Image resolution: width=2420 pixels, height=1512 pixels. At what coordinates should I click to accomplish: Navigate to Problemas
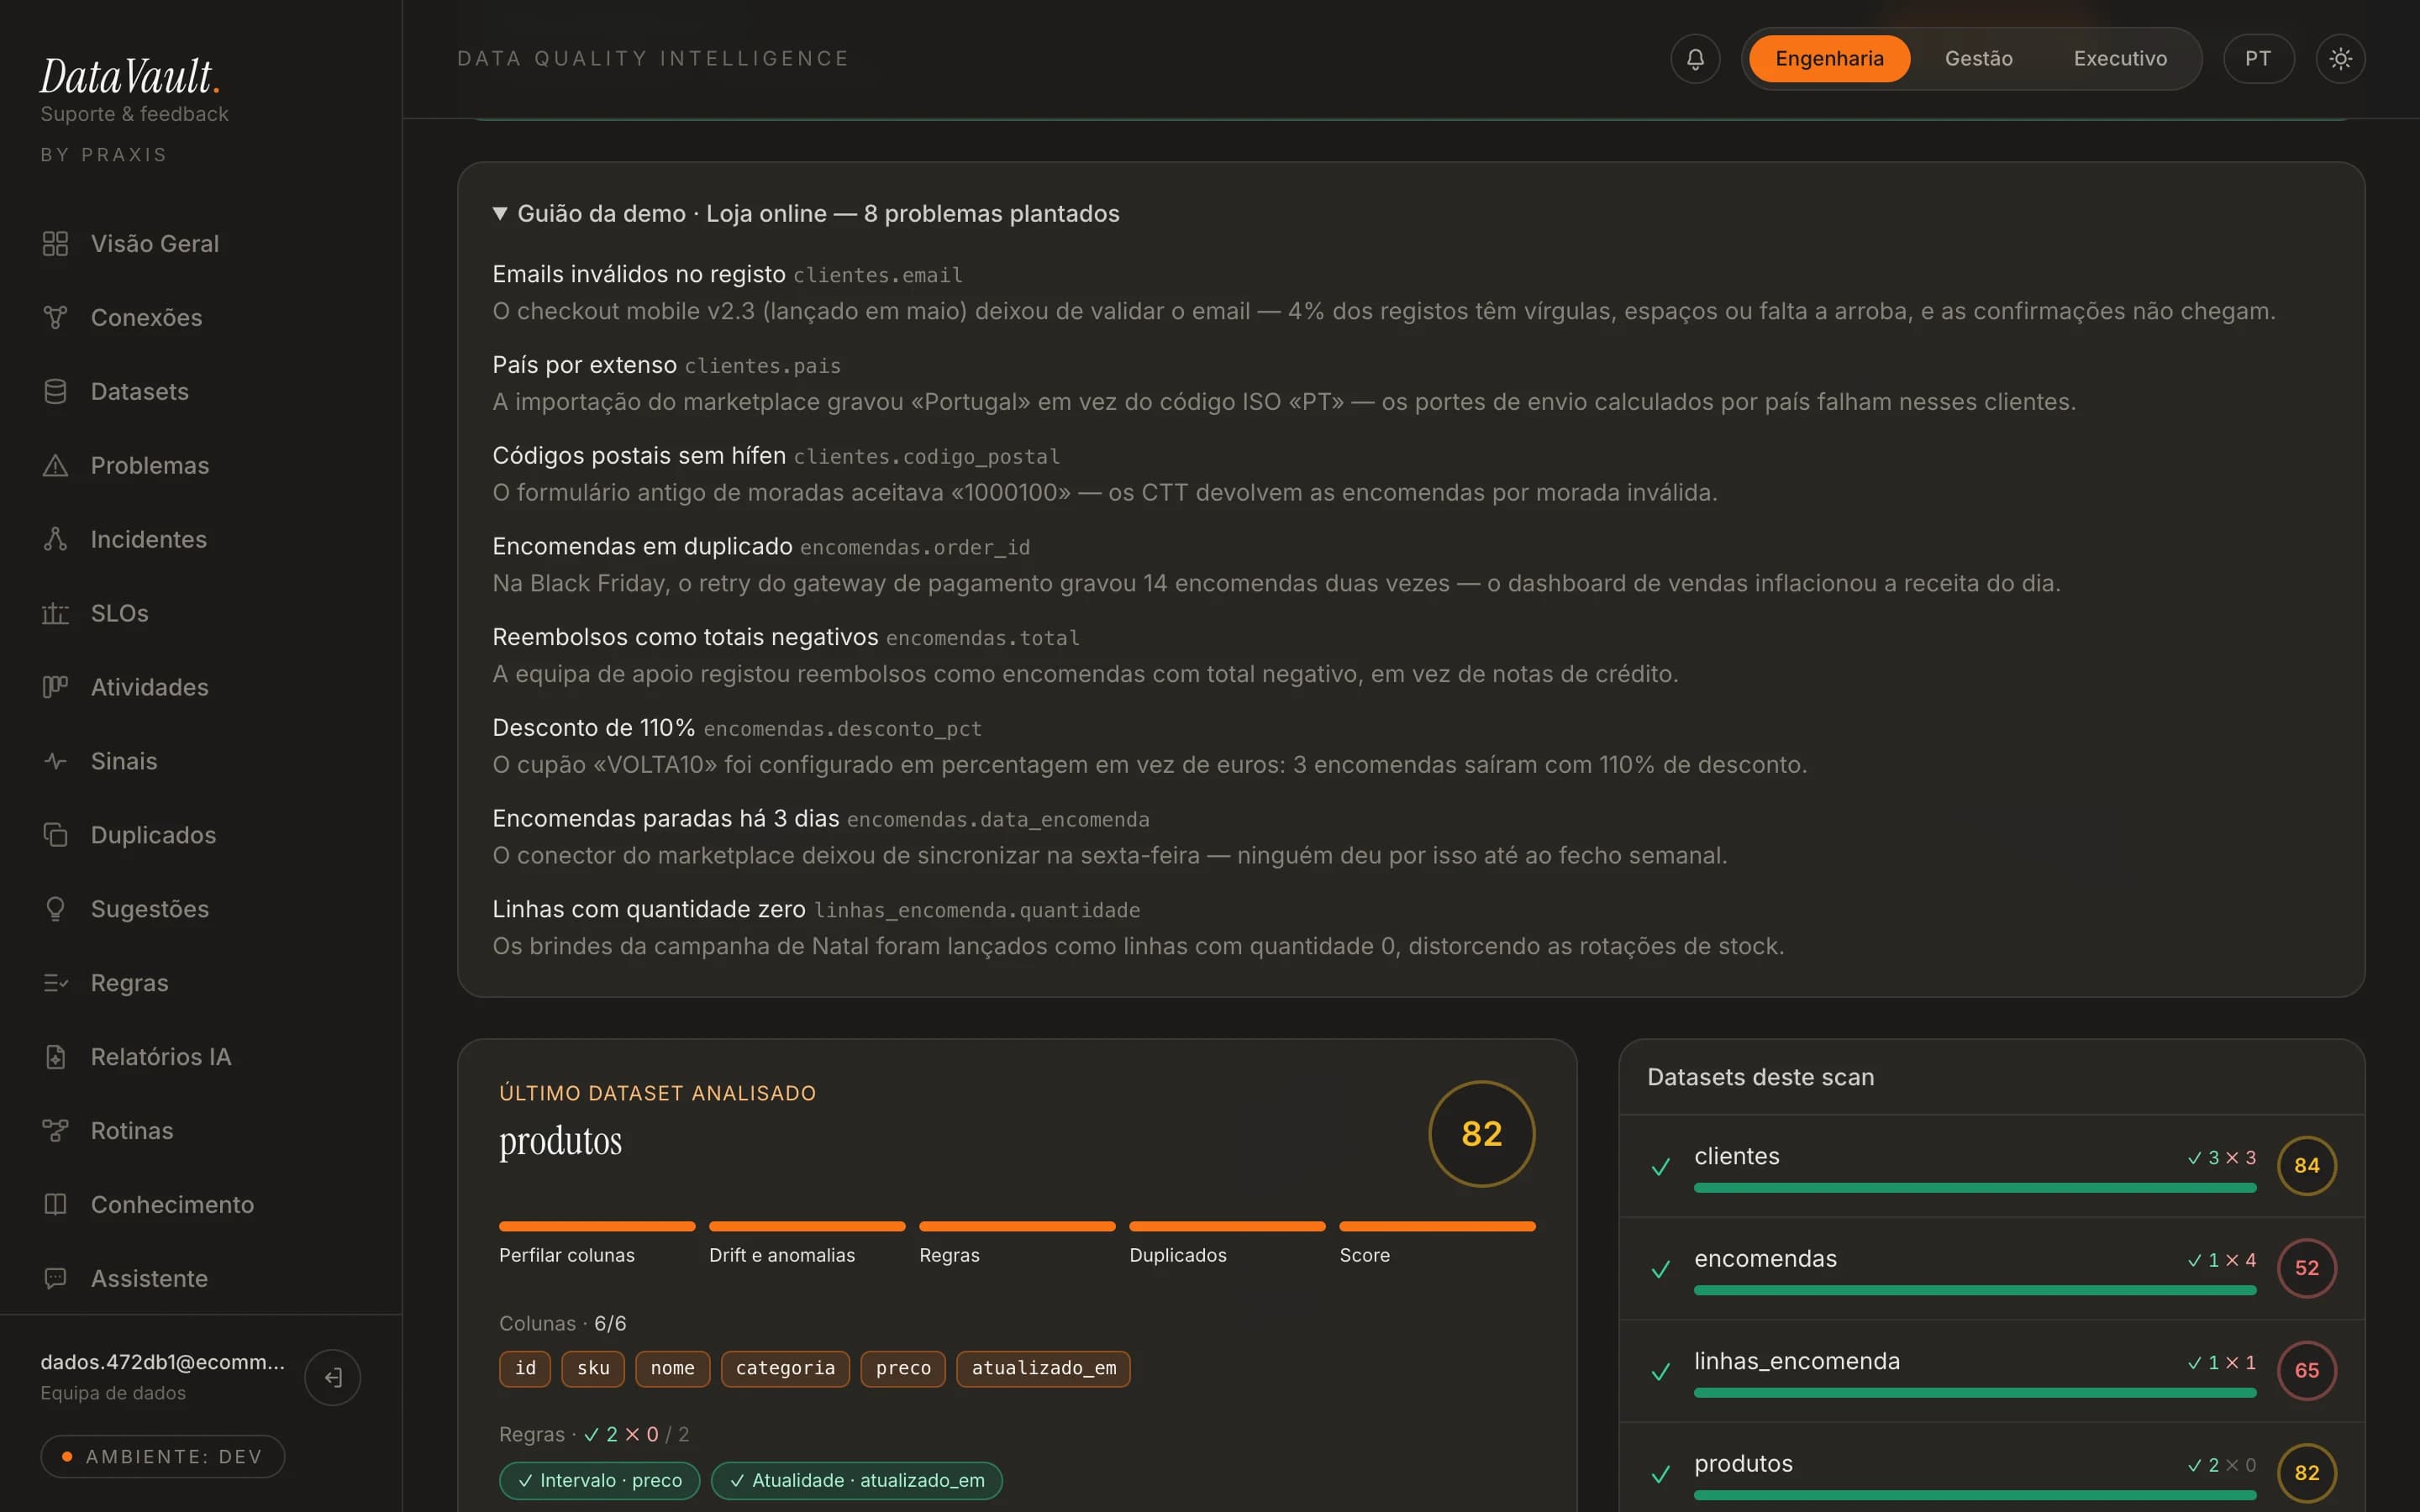[x=149, y=466]
